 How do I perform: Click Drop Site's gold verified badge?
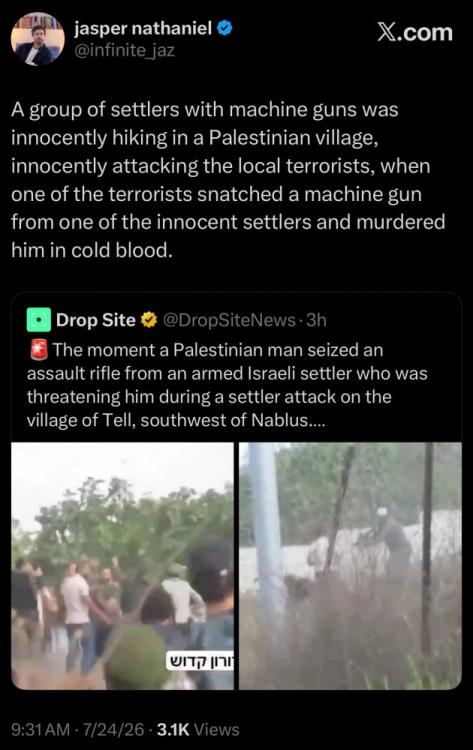(149, 320)
